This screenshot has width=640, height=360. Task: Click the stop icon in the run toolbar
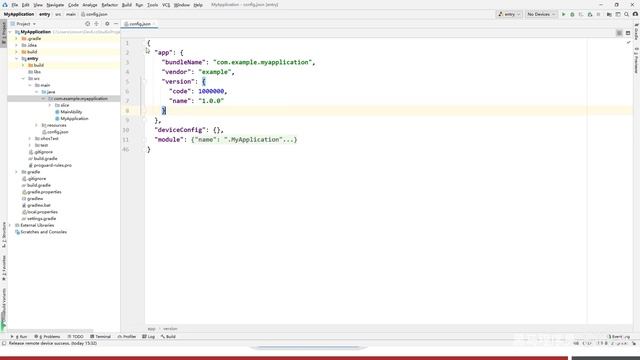pyautogui.click(x=599, y=14)
